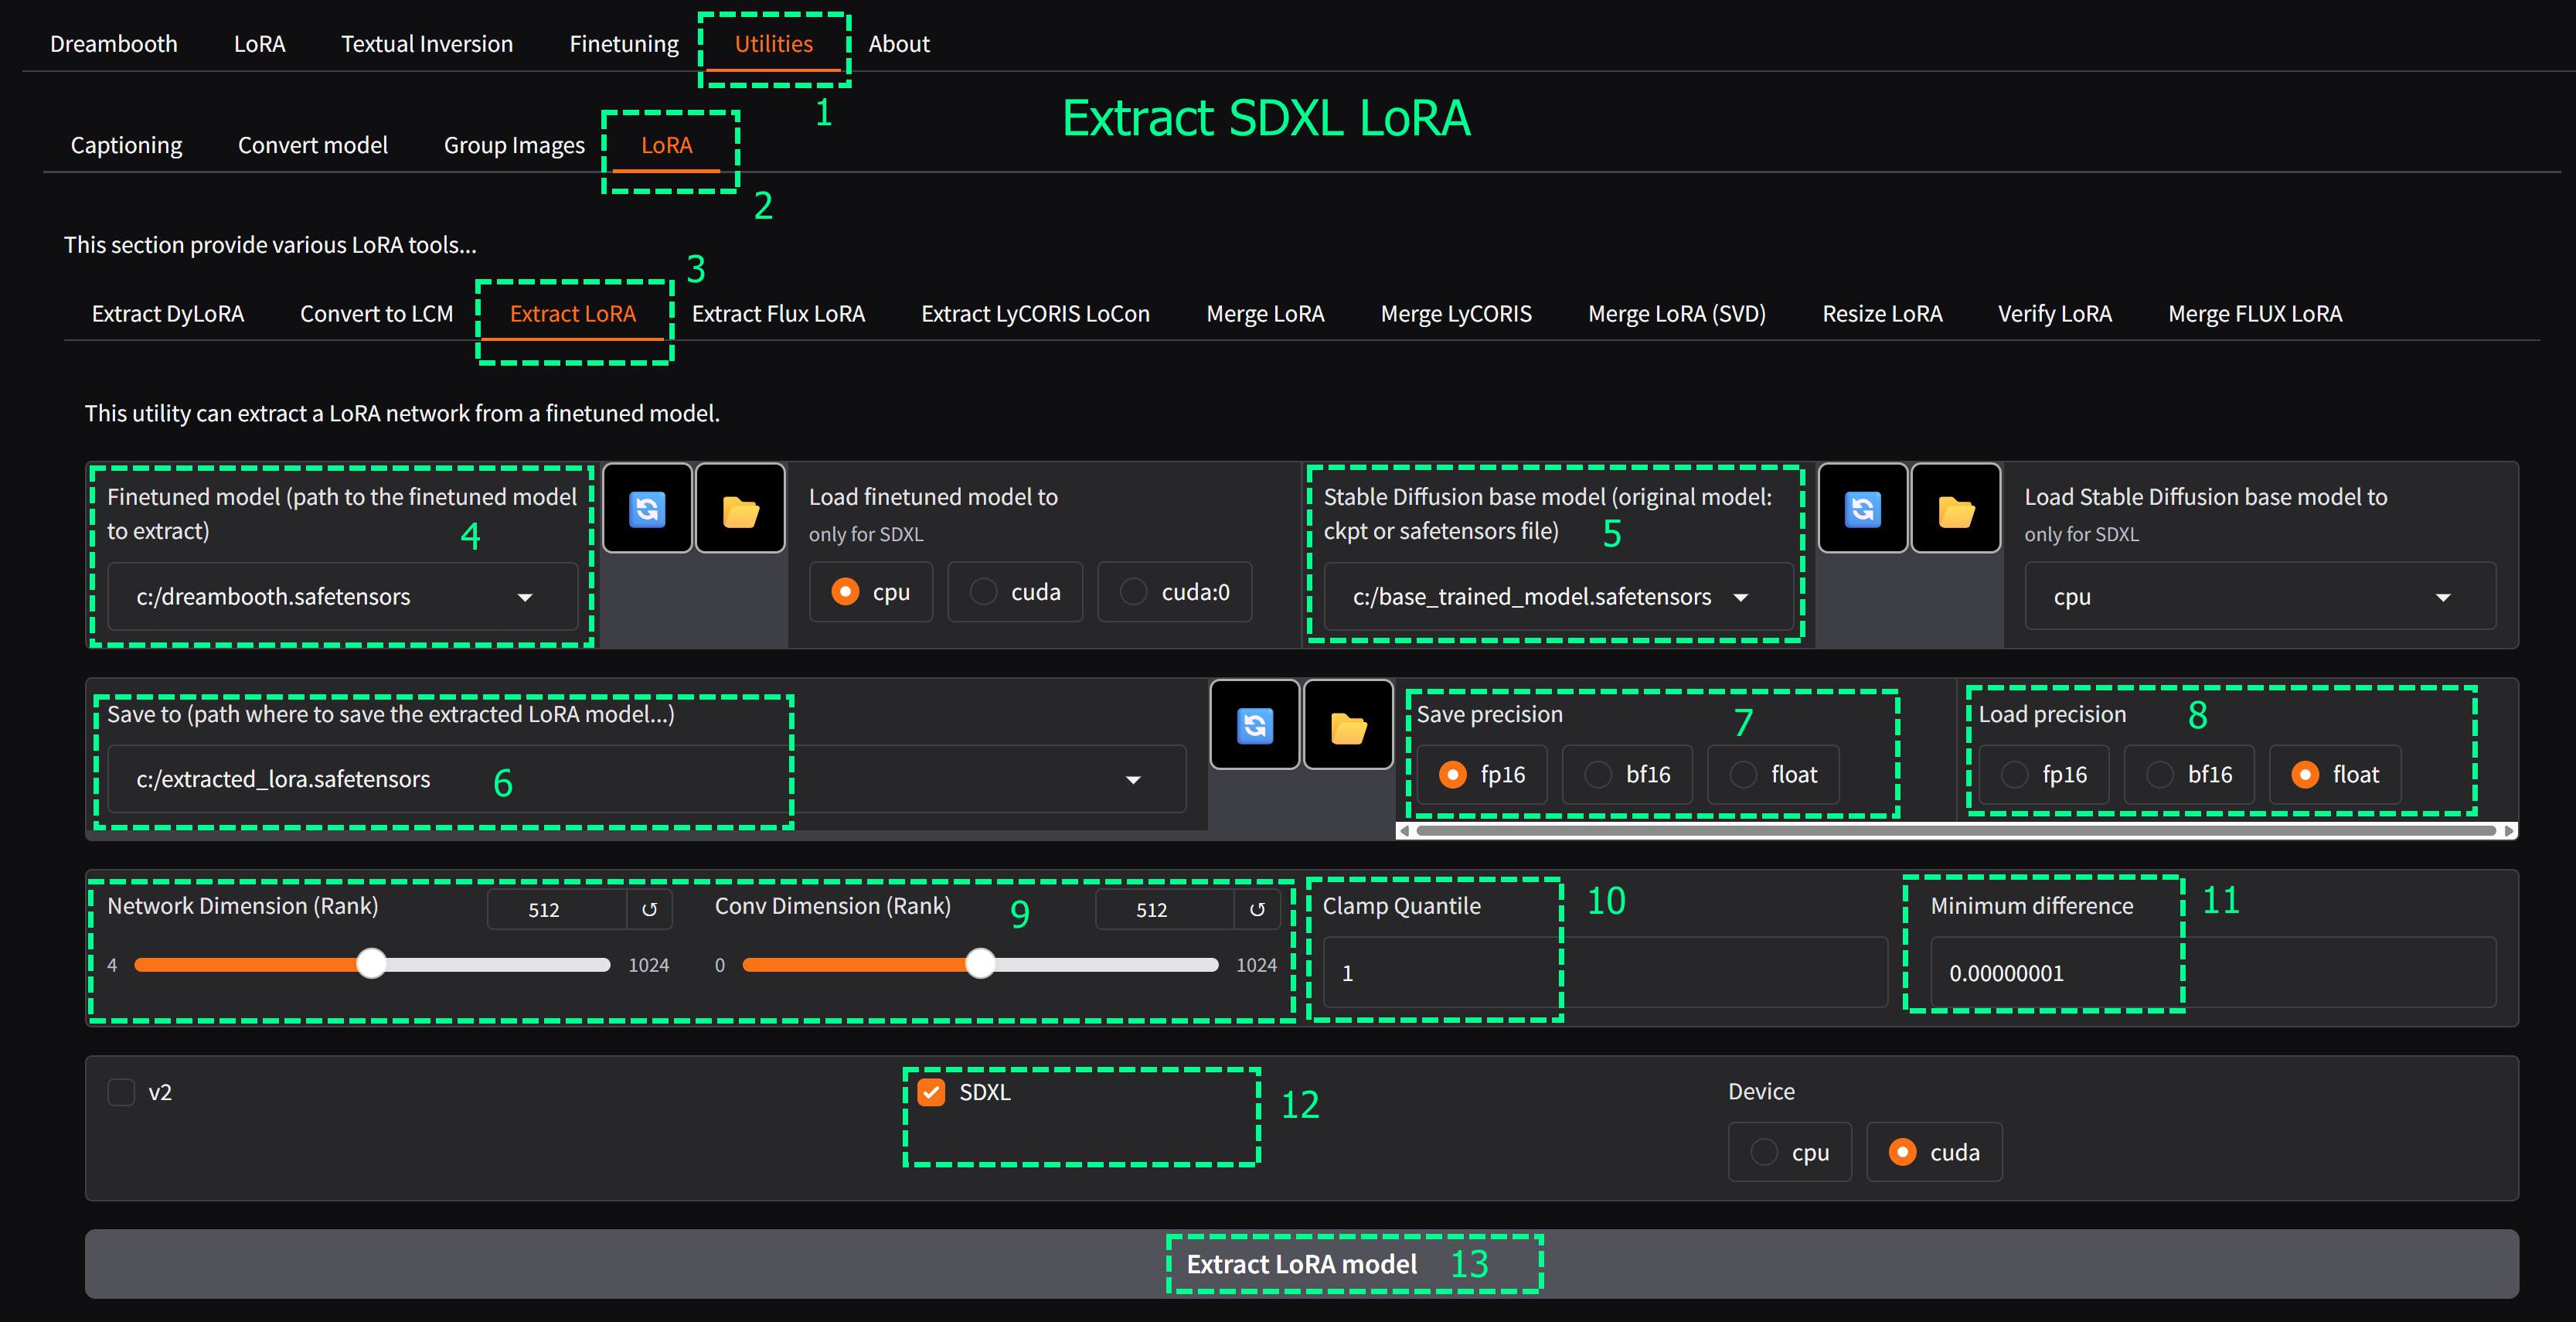Browse folder for base model file
Image resolution: width=2576 pixels, height=1322 pixels.
(x=1955, y=509)
